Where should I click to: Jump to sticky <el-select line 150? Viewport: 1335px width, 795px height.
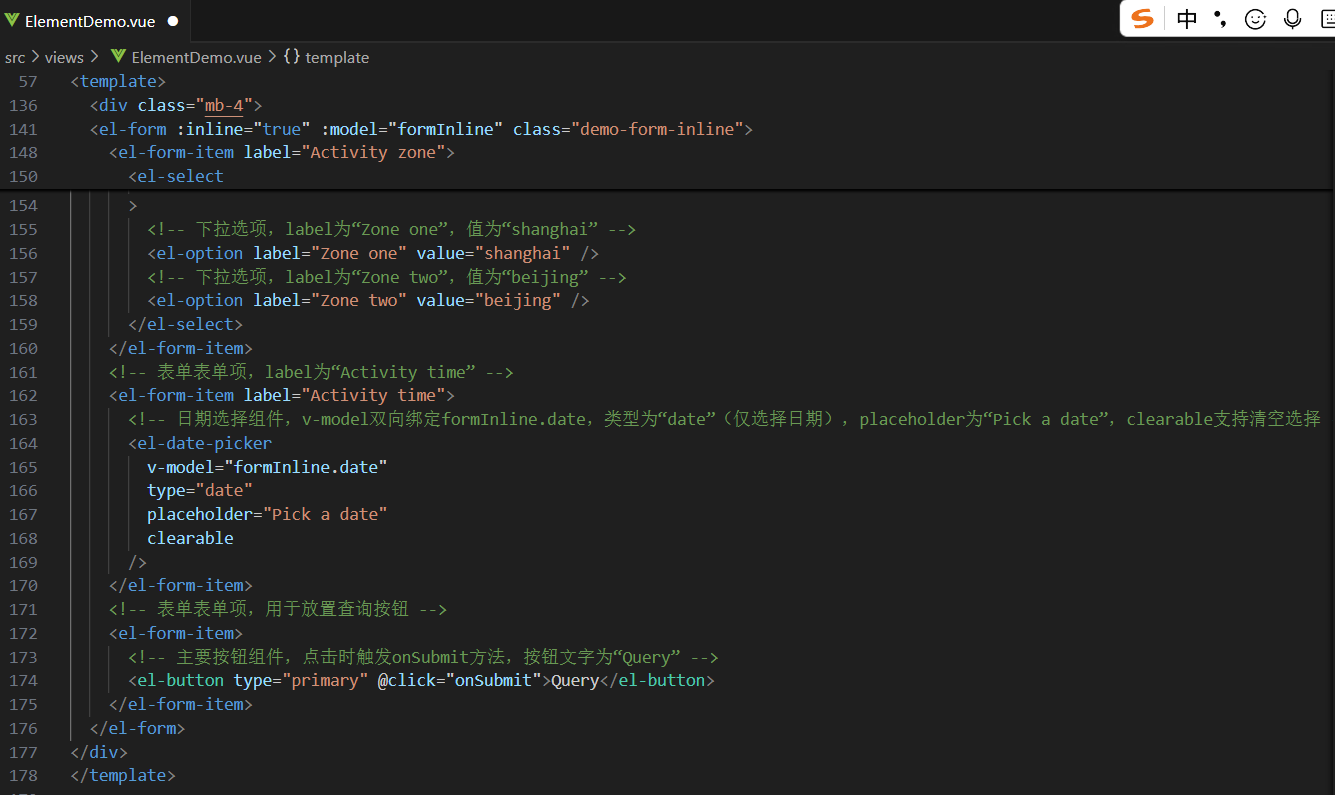(x=176, y=176)
